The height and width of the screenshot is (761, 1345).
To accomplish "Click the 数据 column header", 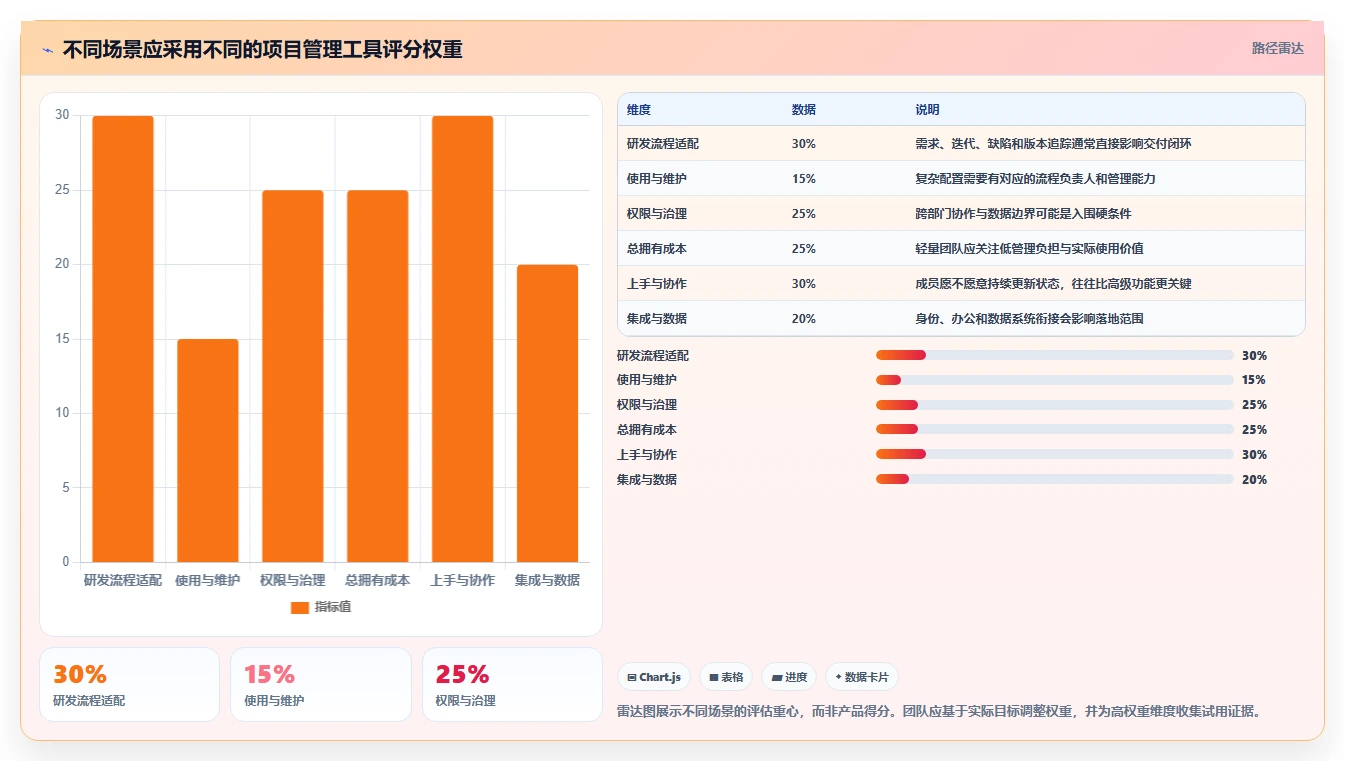I will click(804, 110).
